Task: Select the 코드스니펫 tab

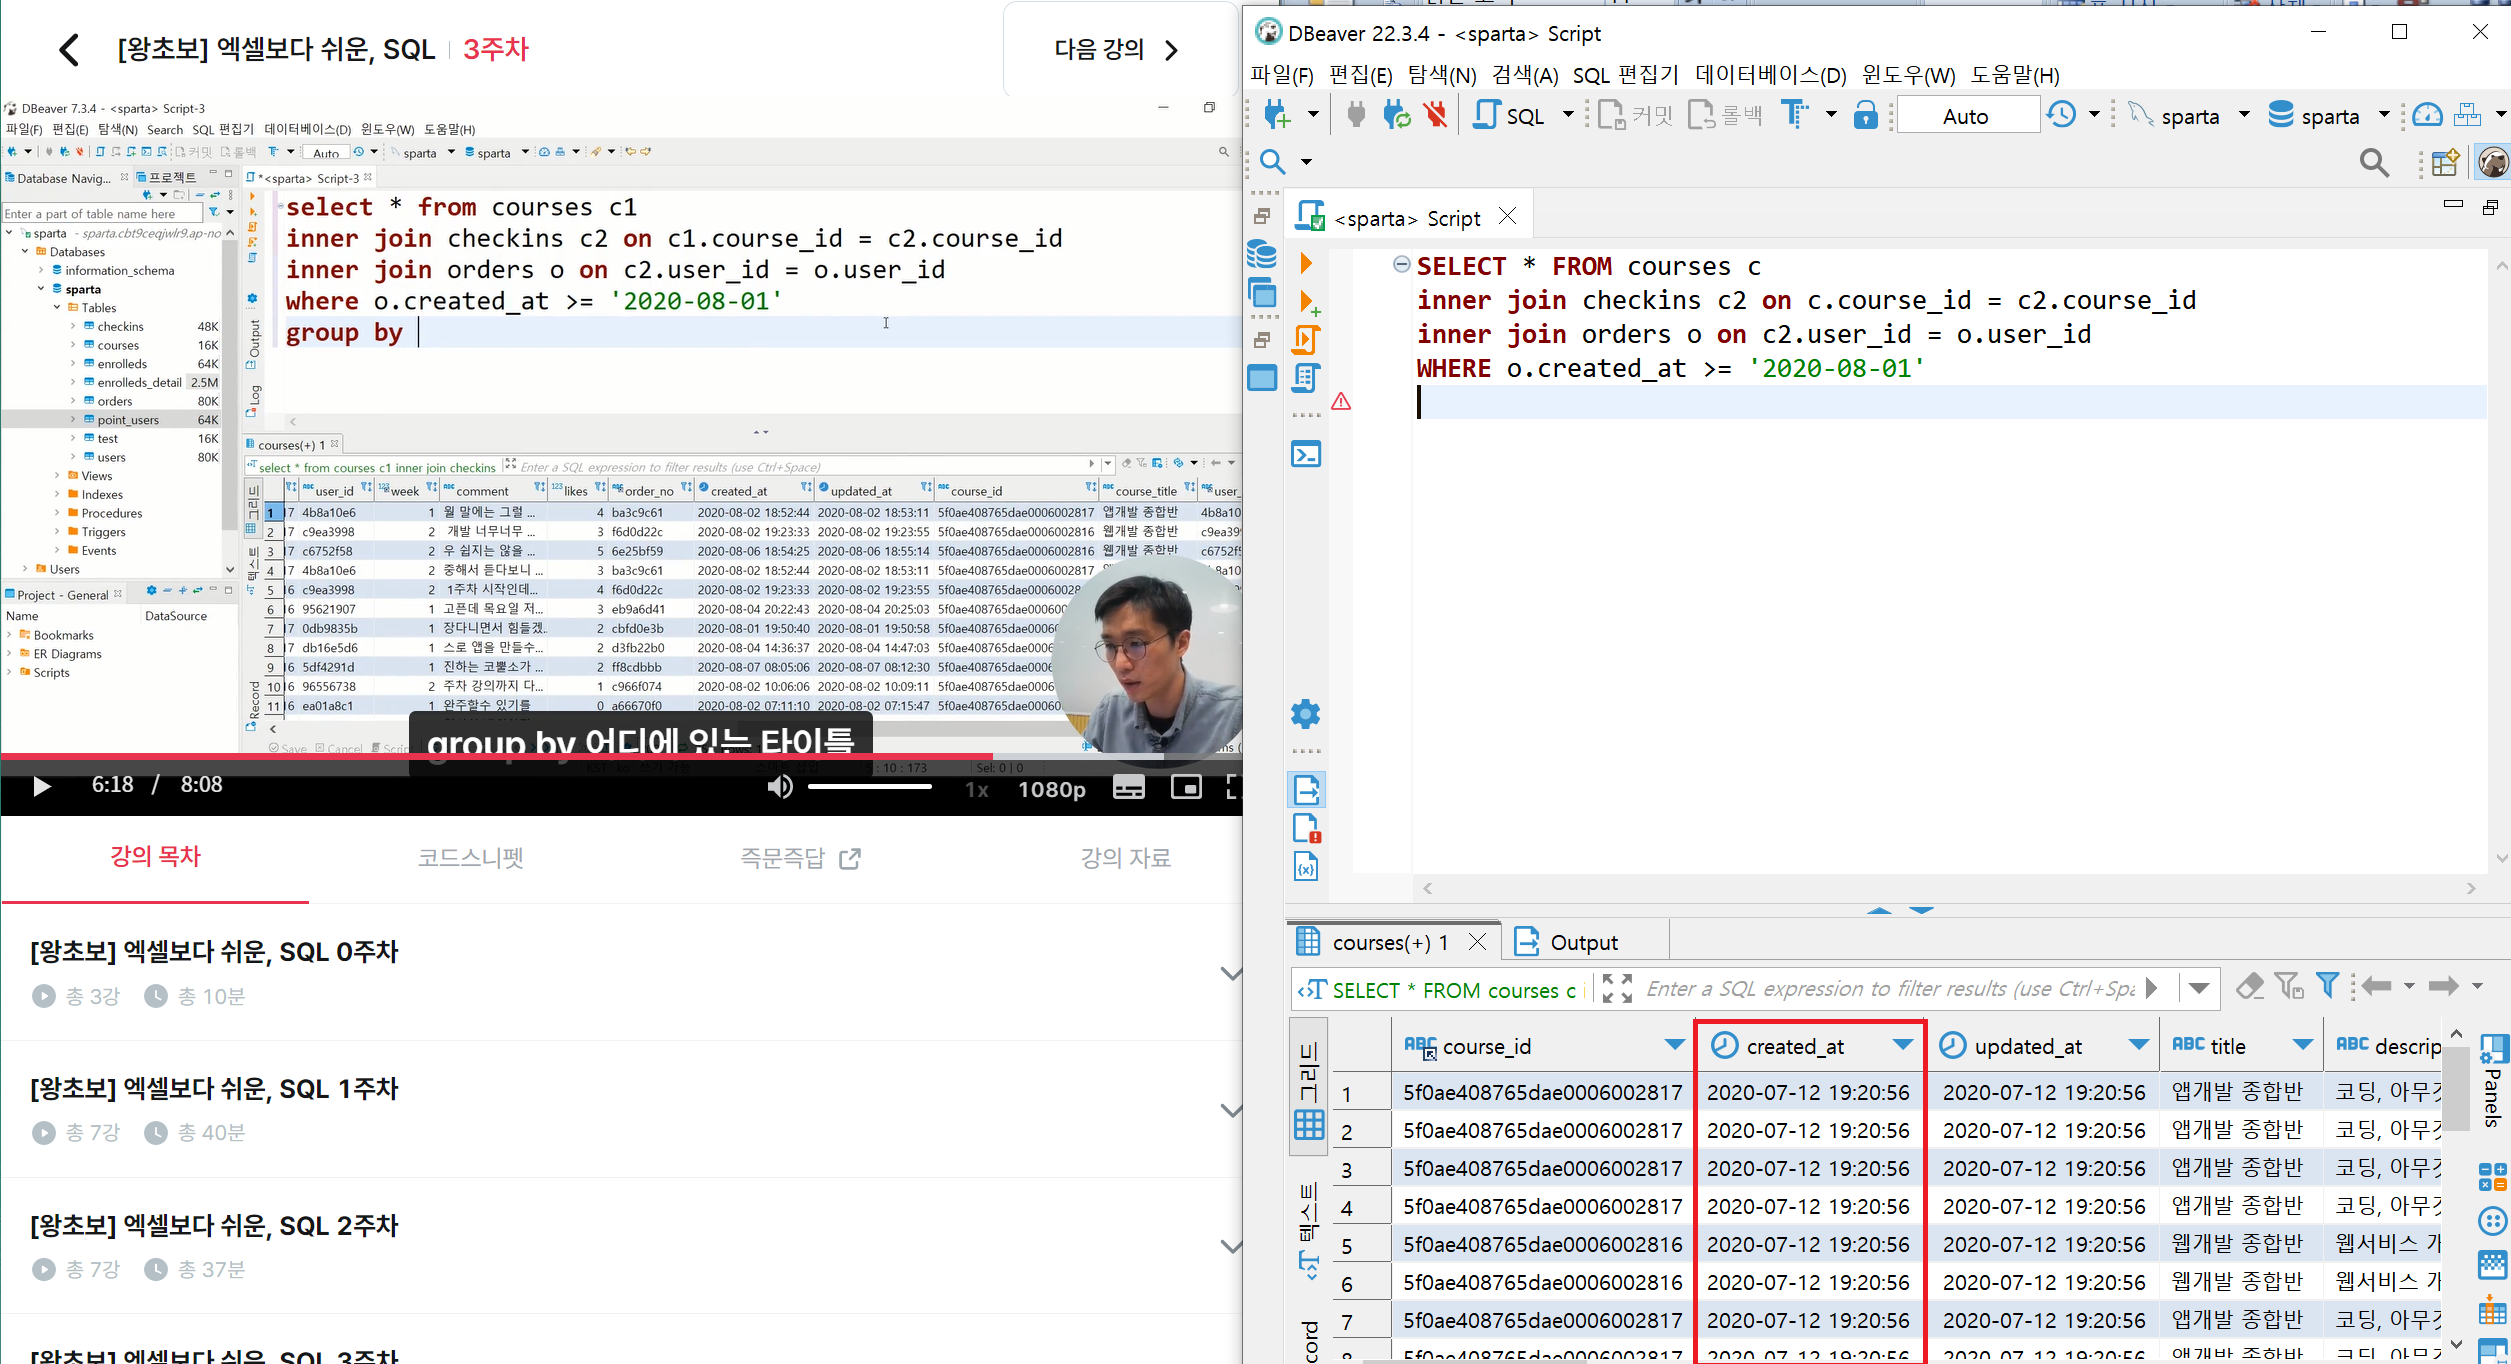Action: point(470,858)
